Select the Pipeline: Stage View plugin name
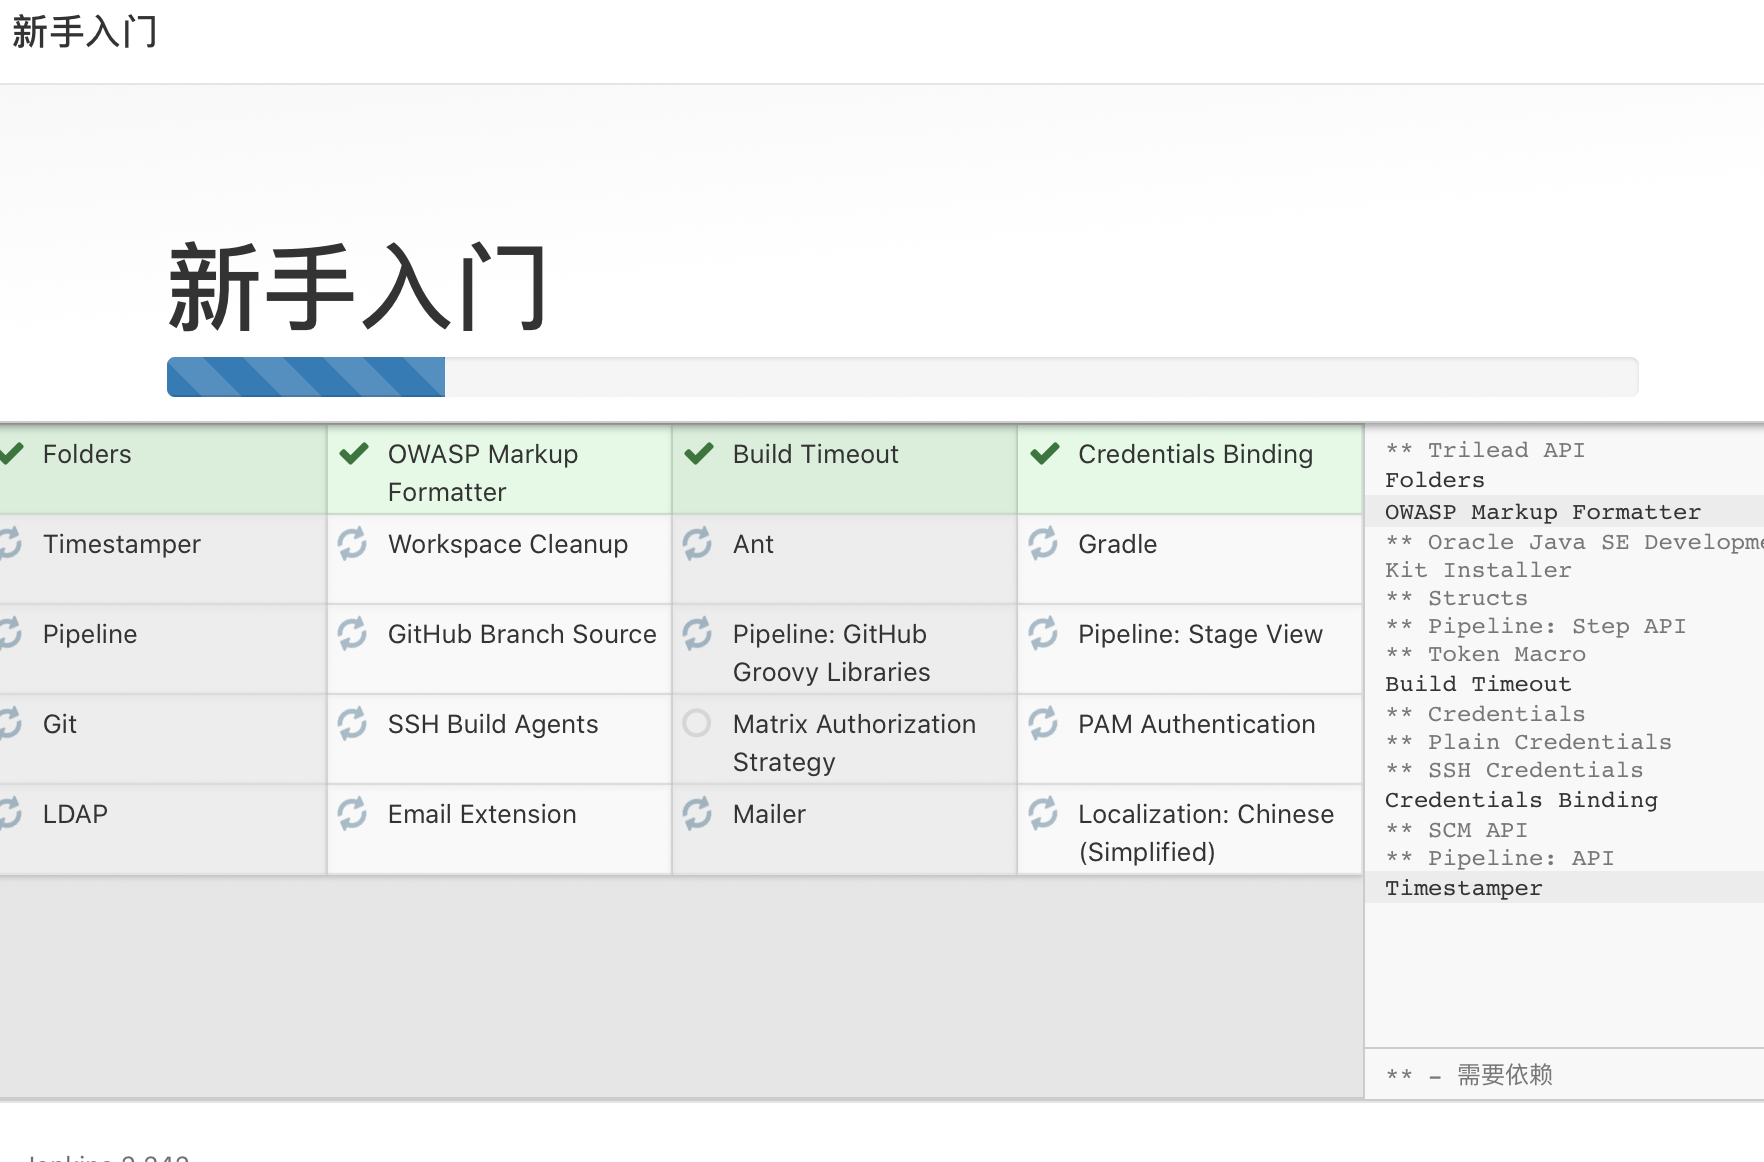This screenshot has height=1162, width=1764. coord(1200,634)
